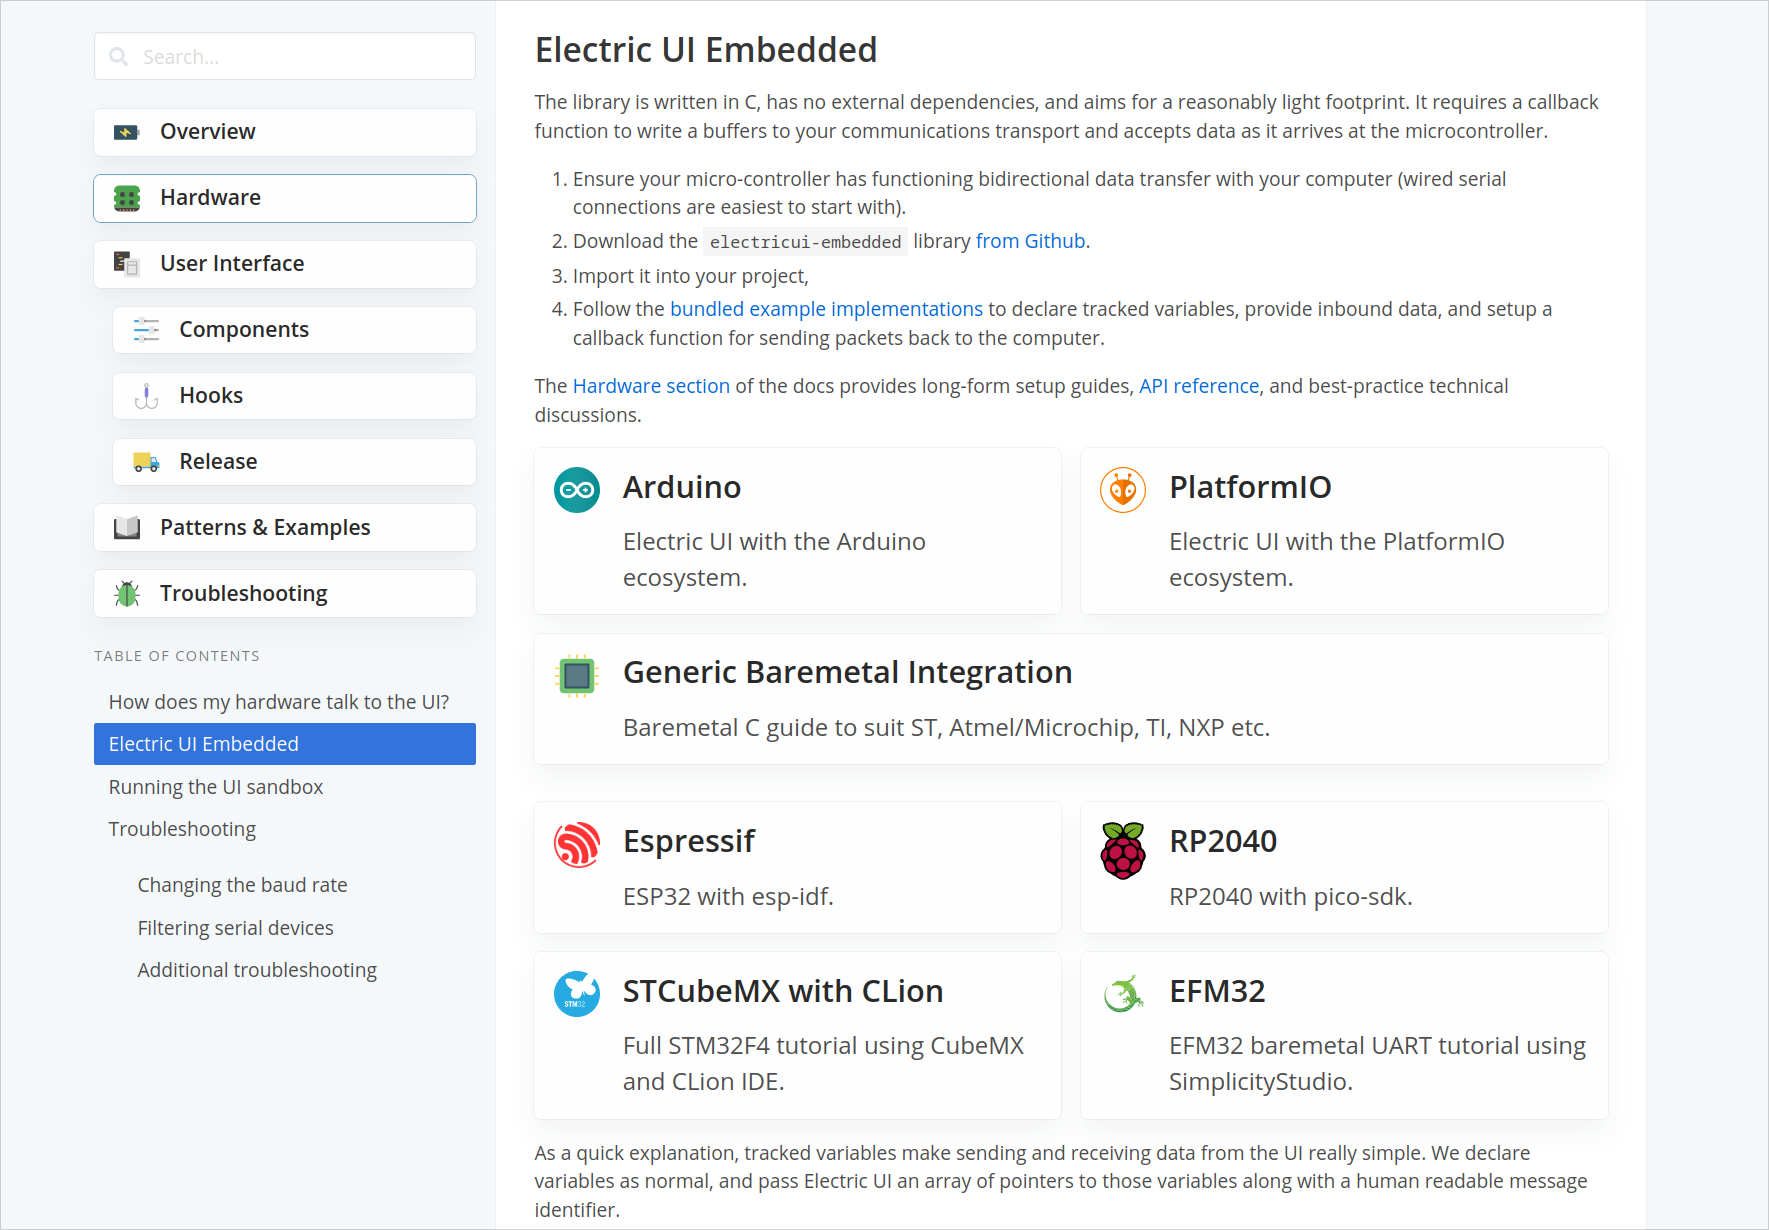
Task: Focus the Search input field
Action: [x=285, y=57]
